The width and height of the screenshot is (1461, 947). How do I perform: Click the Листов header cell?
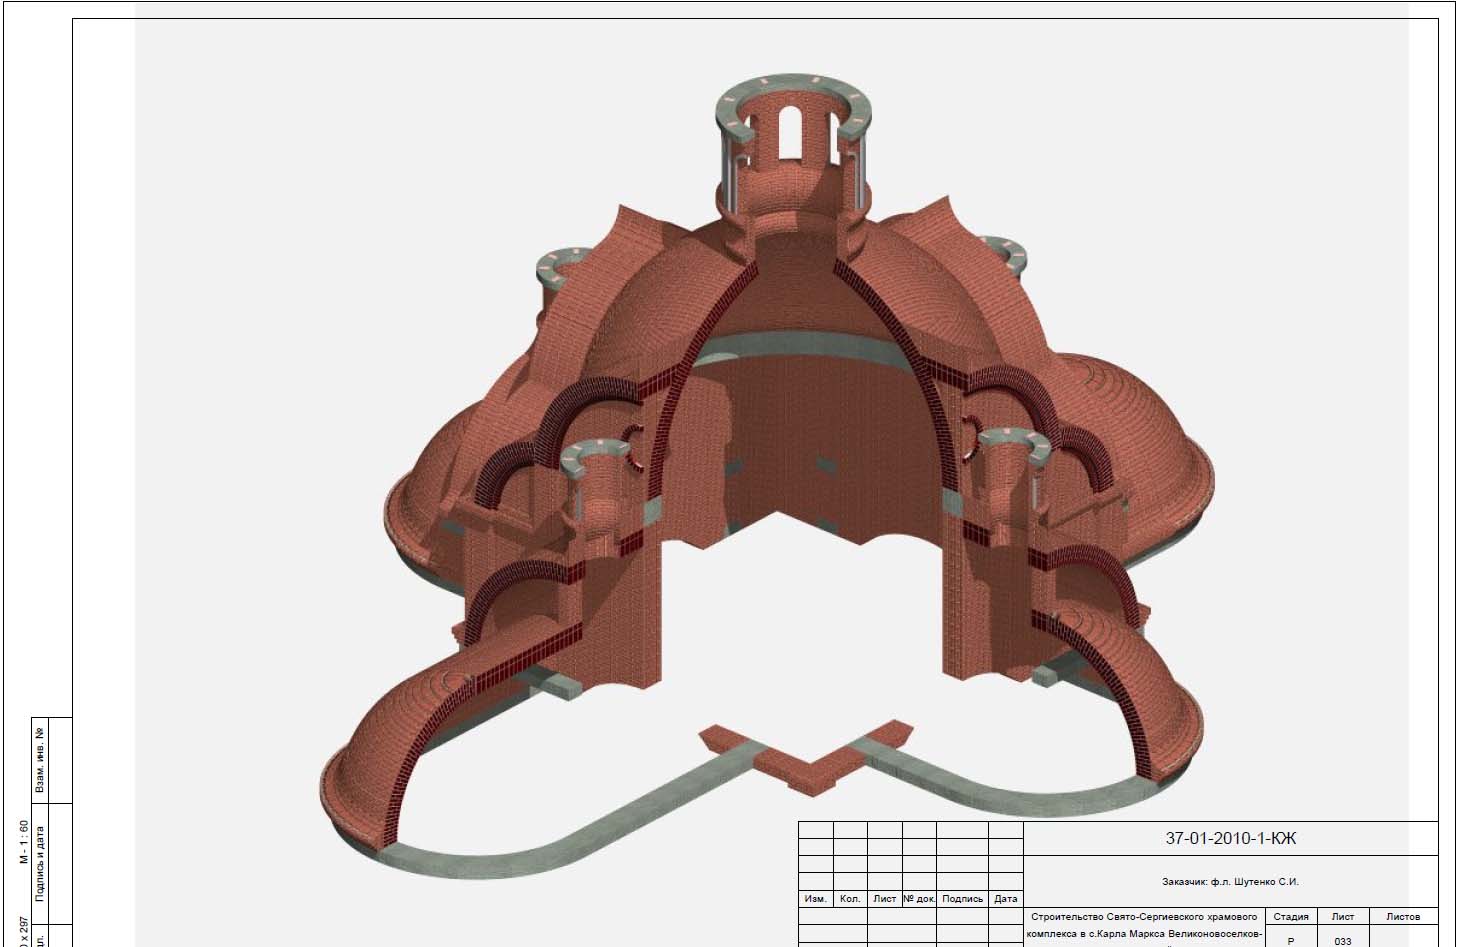pos(1402,916)
